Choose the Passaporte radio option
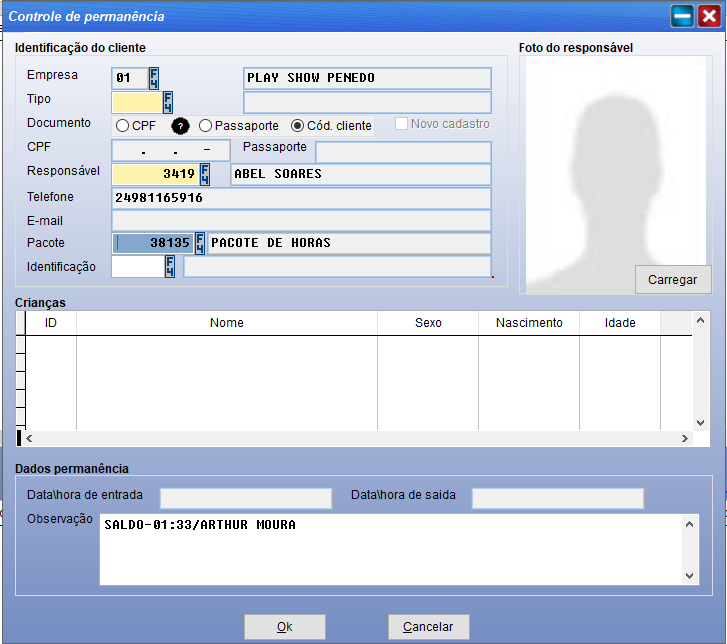The height and width of the screenshot is (644, 727). 205,126
